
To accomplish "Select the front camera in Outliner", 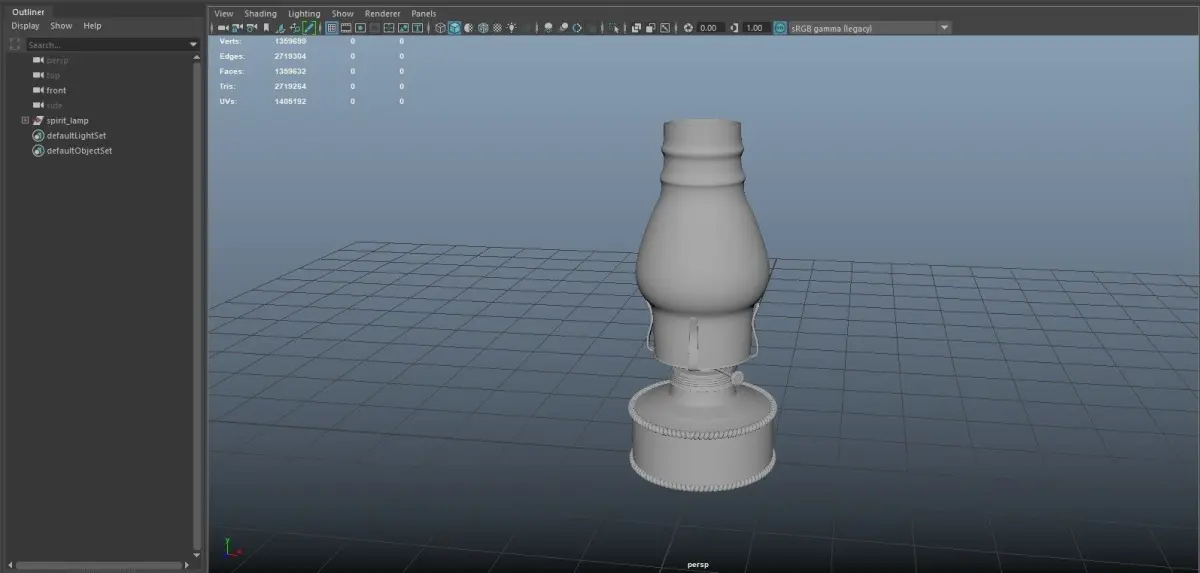I will (x=56, y=90).
